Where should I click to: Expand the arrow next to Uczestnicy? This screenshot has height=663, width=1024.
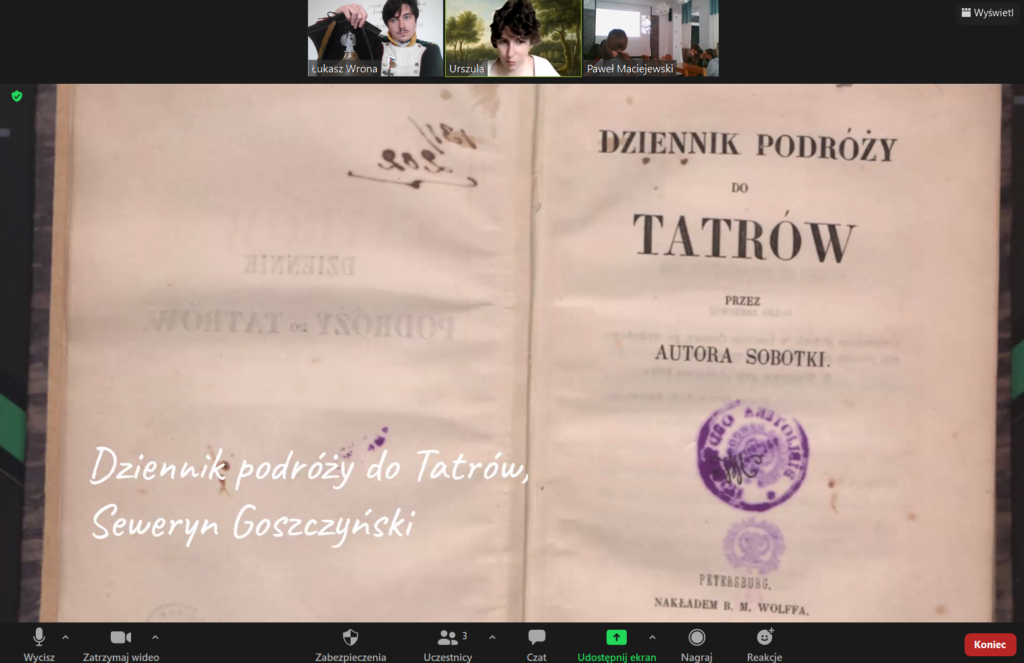click(492, 637)
